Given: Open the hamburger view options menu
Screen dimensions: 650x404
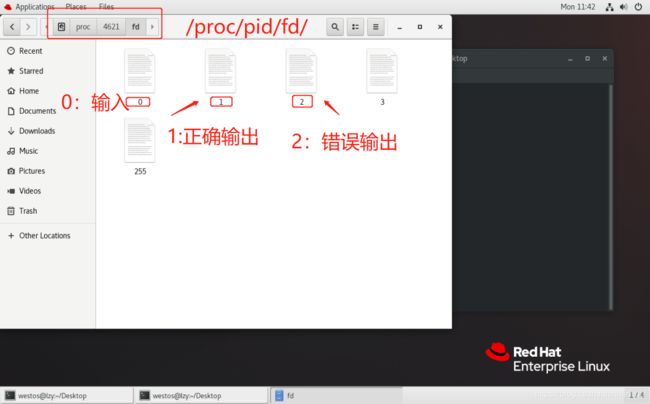Looking at the screenshot, I should click(376, 27).
